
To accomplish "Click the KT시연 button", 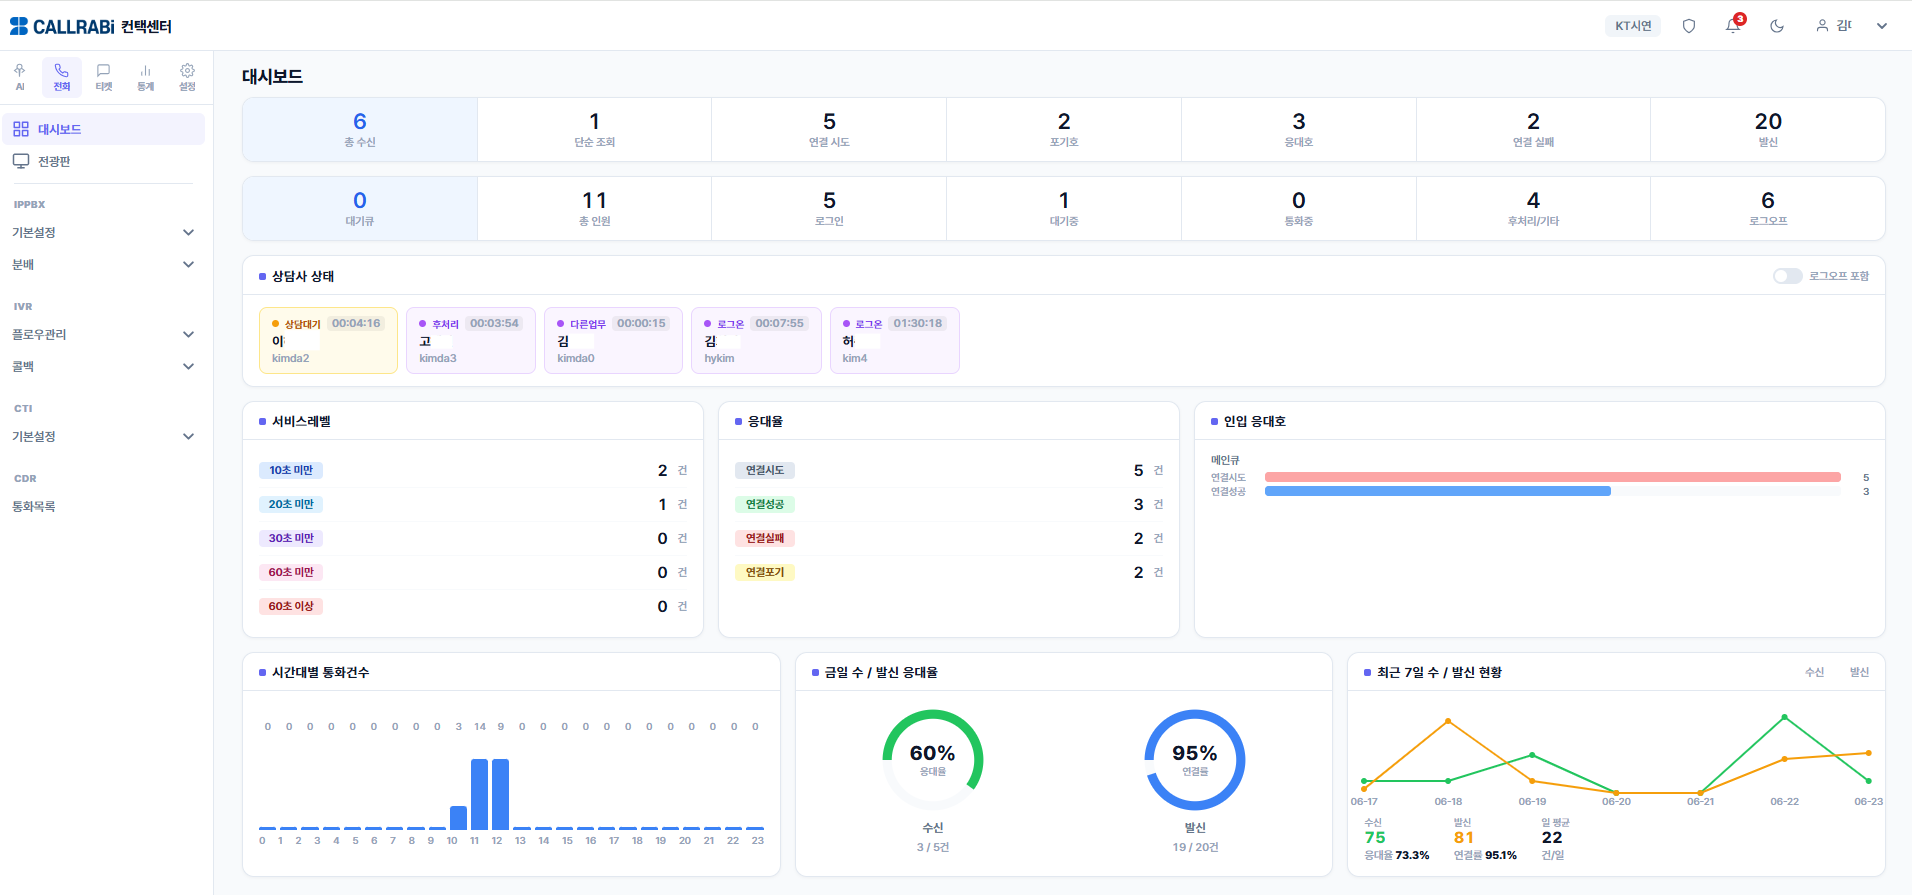I will coord(1633,26).
